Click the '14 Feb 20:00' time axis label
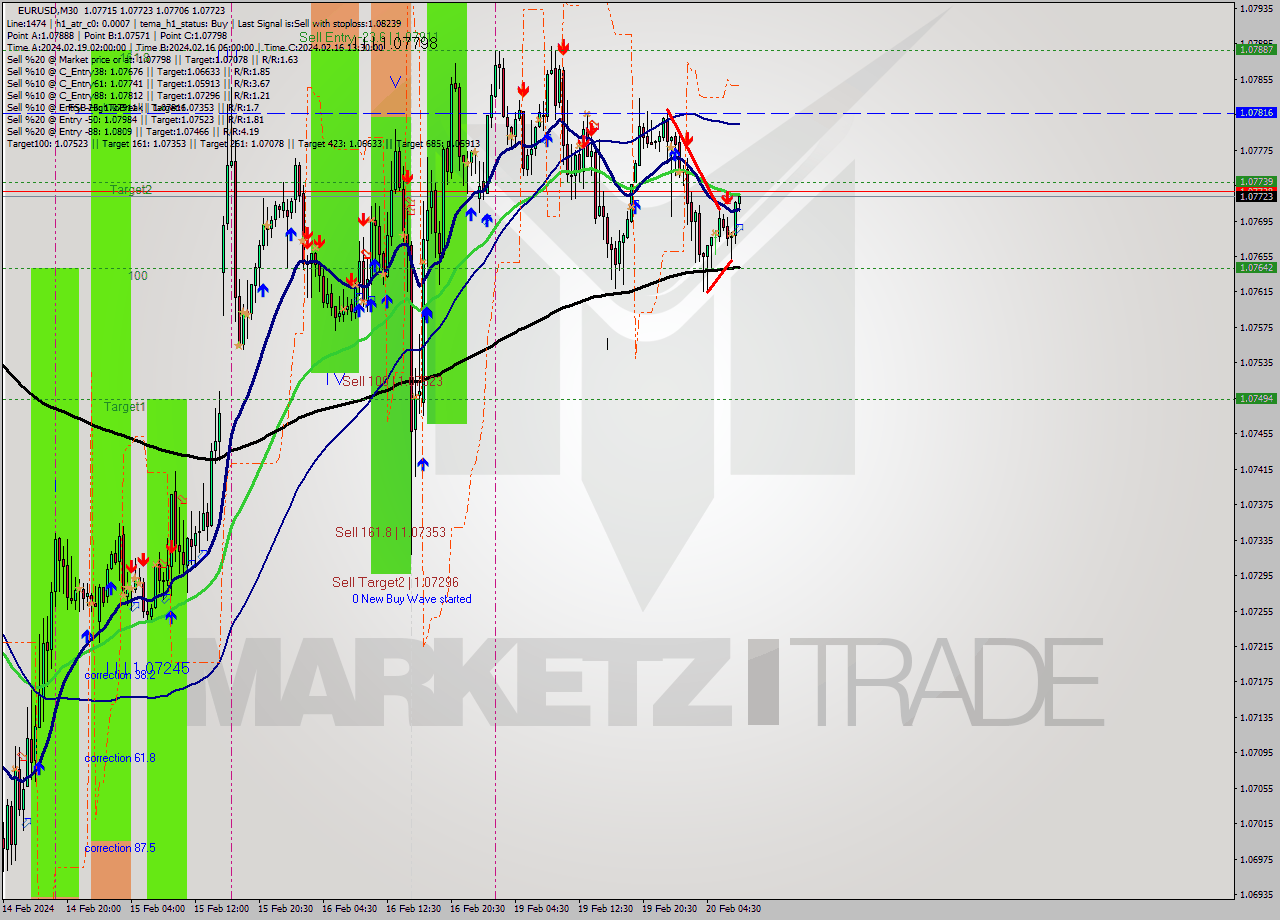This screenshot has height=920, width=1280. tap(94, 909)
